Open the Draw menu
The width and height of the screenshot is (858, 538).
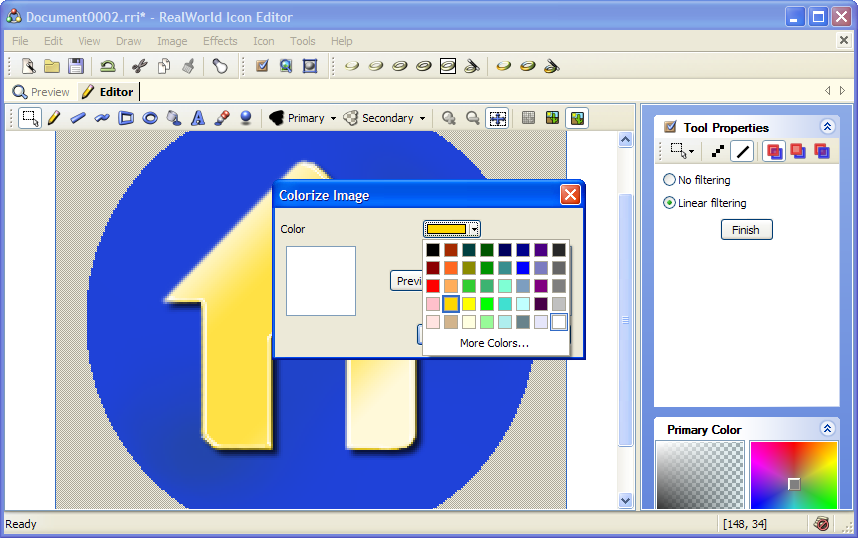[x=129, y=41]
